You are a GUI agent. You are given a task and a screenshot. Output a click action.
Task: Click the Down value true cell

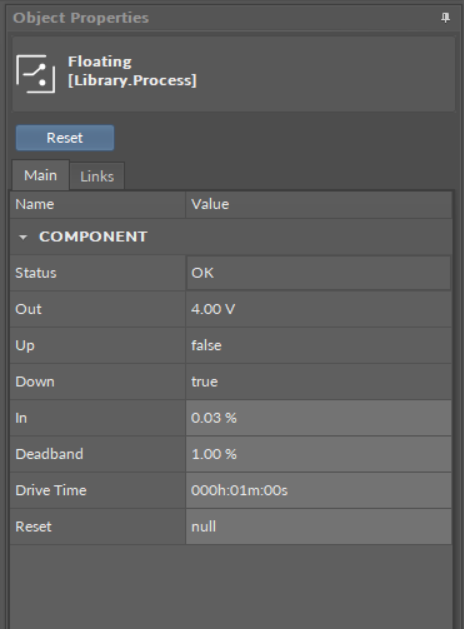[318, 381]
